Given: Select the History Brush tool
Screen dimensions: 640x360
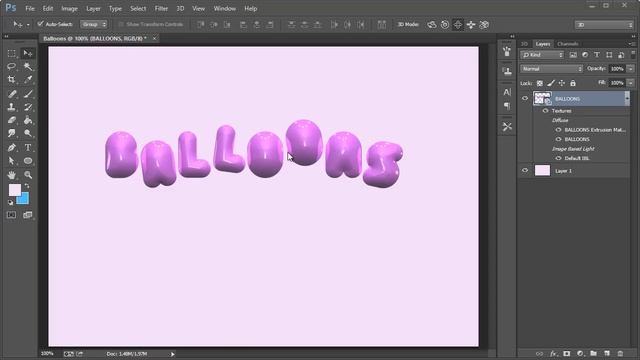Looking at the screenshot, I should tap(28, 107).
